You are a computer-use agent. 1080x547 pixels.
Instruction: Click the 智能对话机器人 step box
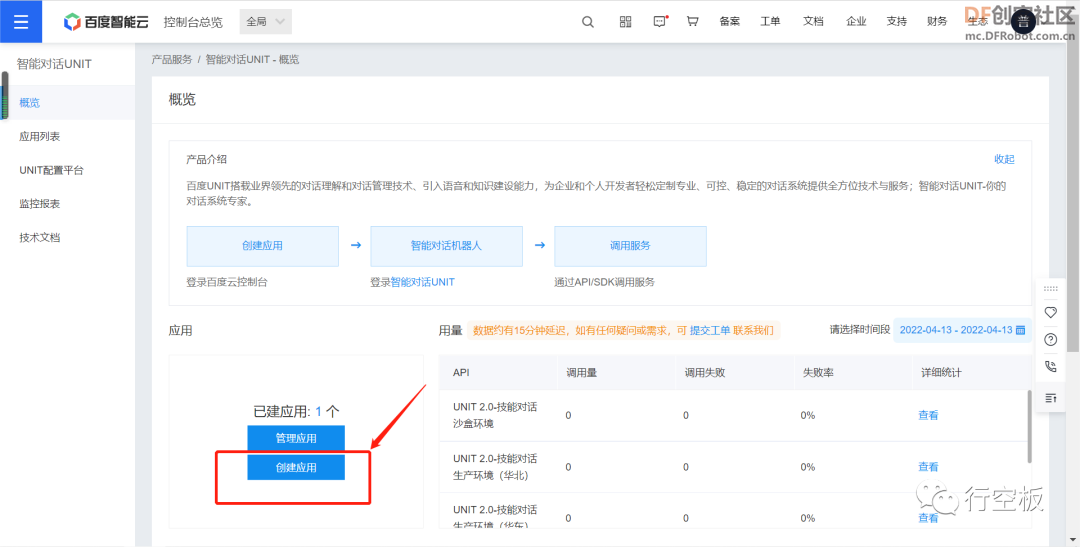point(446,246)
